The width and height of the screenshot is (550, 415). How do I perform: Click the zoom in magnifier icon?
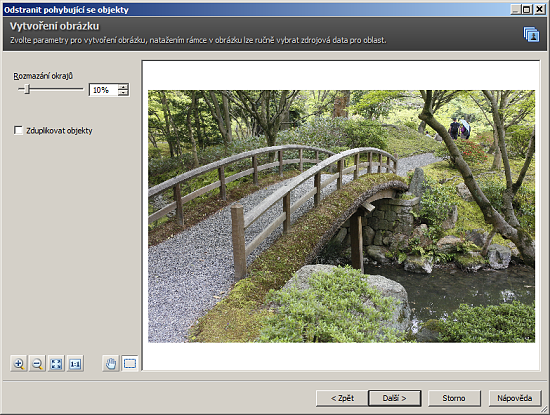[19, 363]
